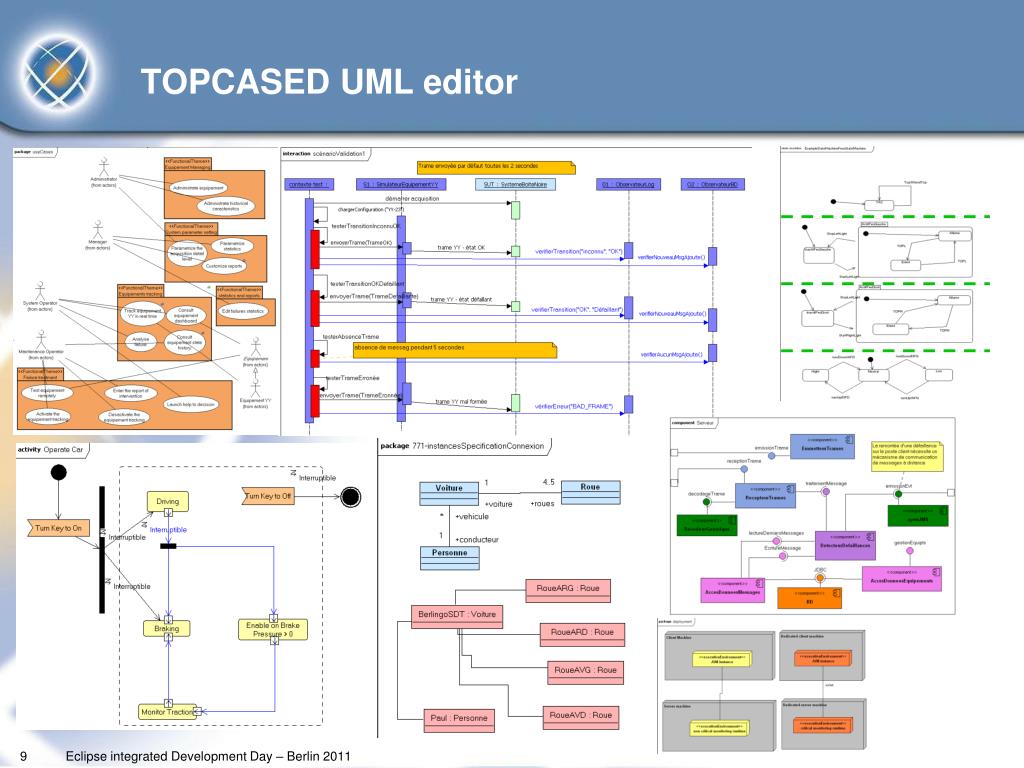Select the activity final node bullseye
Screen dimensions: 1024x768
pos(351,497)
